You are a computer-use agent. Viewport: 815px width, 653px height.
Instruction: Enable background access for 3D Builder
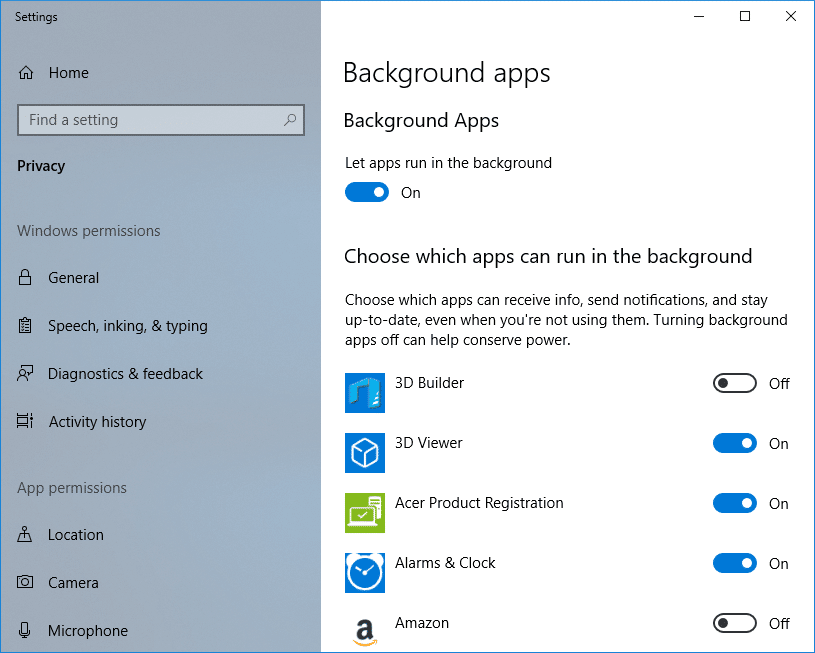coord(735,383)
